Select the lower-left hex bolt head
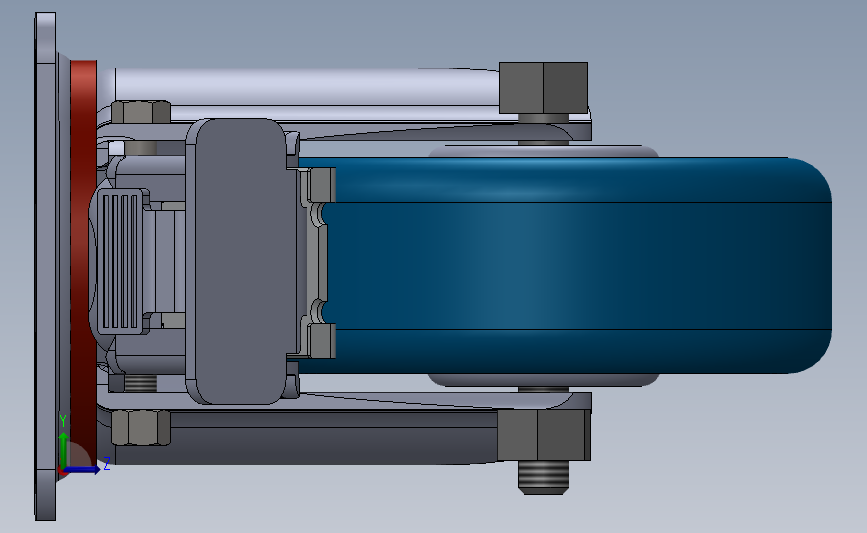 [140, 427]
